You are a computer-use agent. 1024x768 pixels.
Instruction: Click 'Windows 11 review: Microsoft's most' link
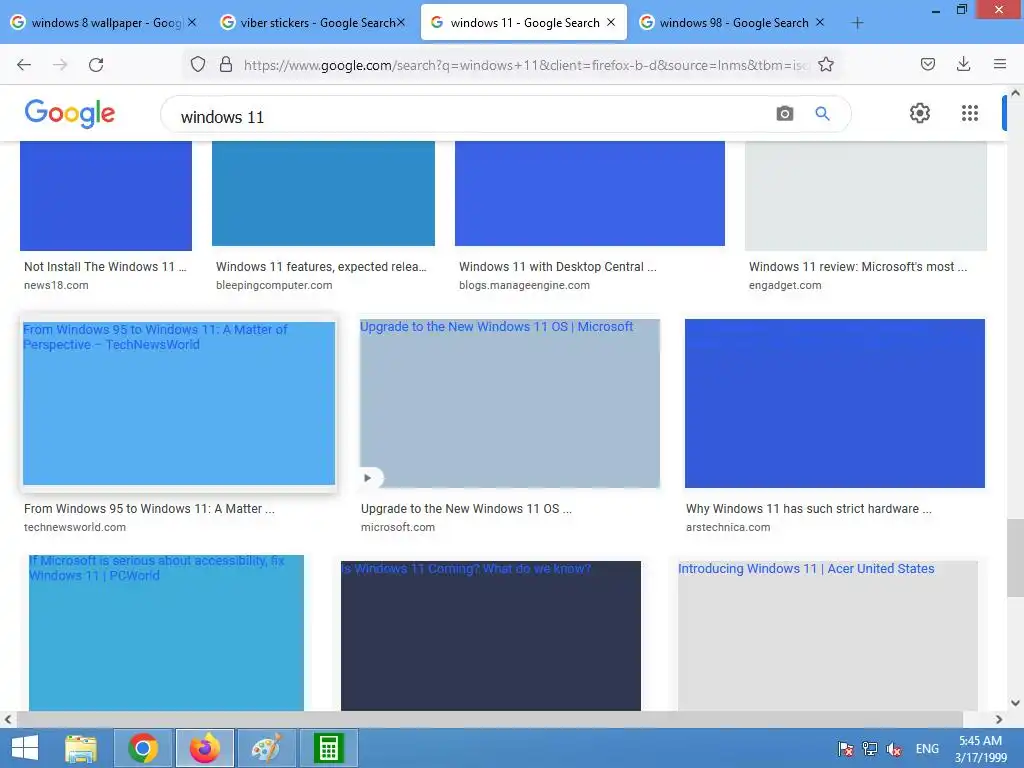(x=858, y=266)
